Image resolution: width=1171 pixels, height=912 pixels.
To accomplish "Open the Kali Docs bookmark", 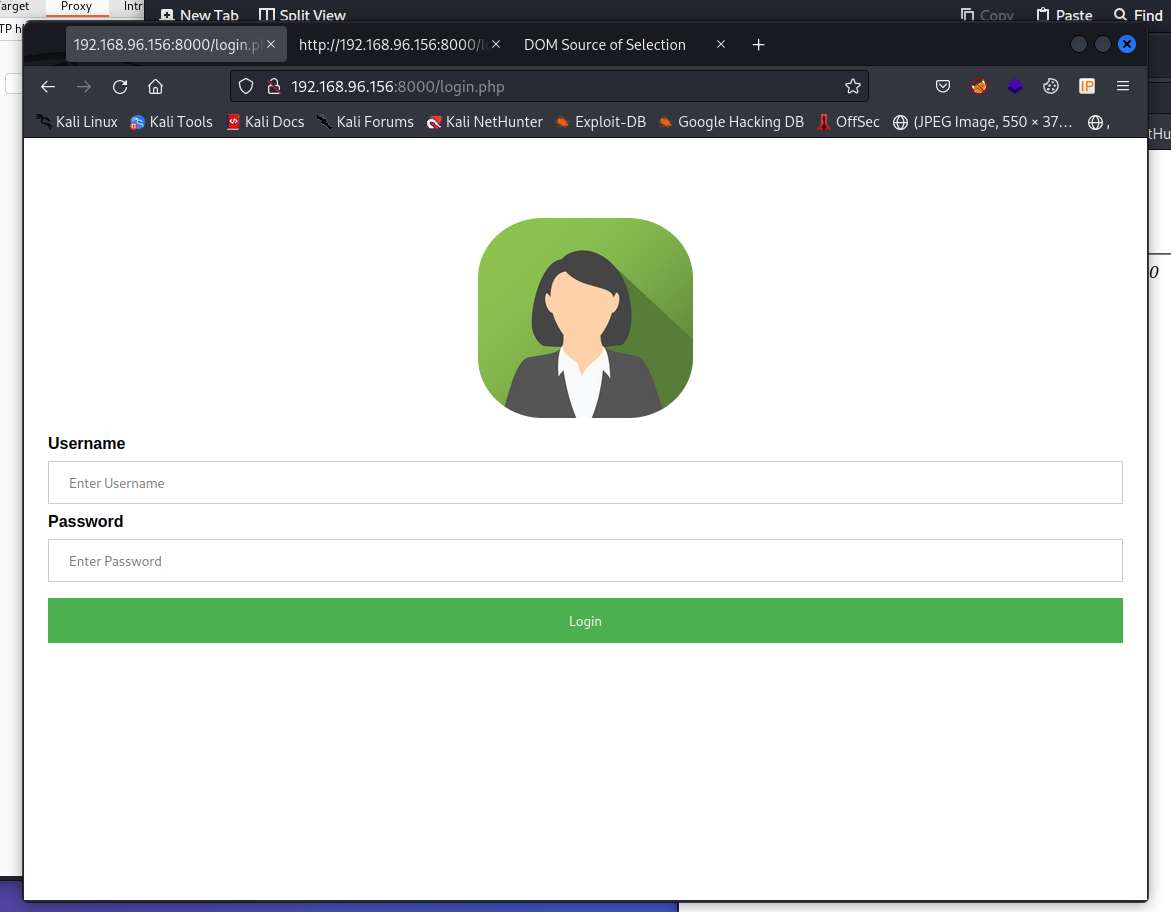I will click(x=266, y=122).
